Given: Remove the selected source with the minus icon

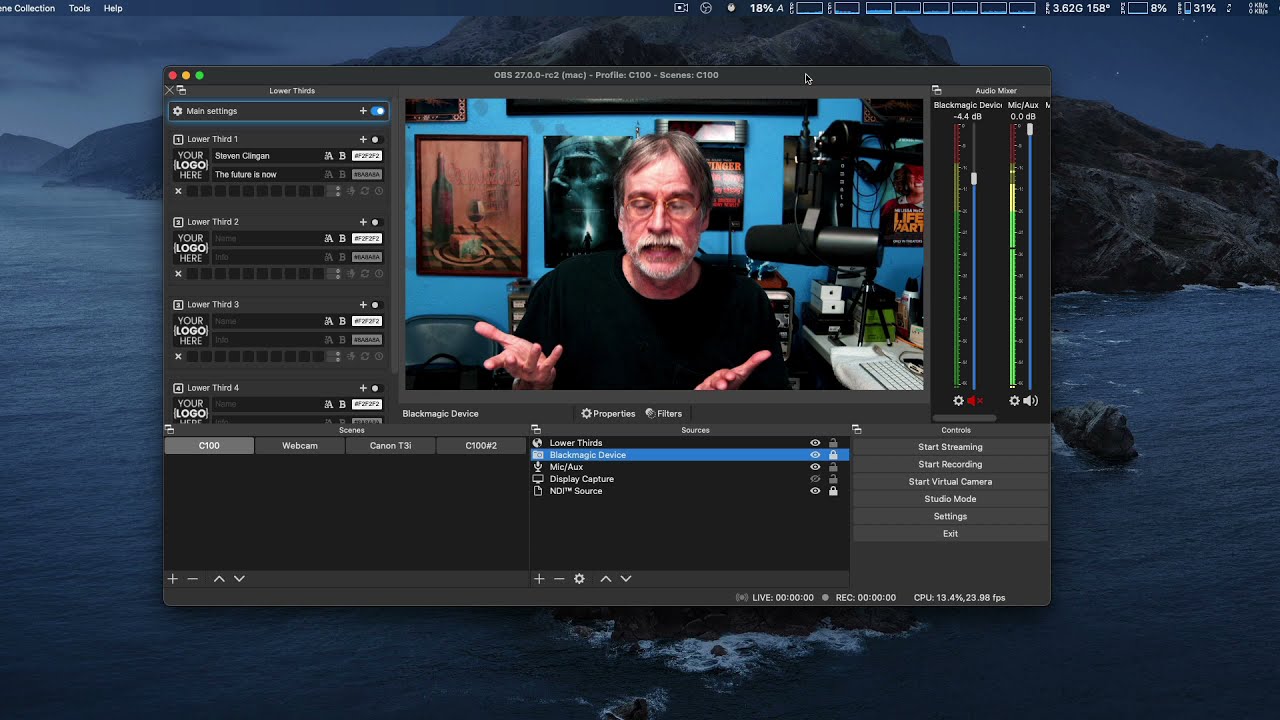Looking at the screenshot, I should 559,579.
